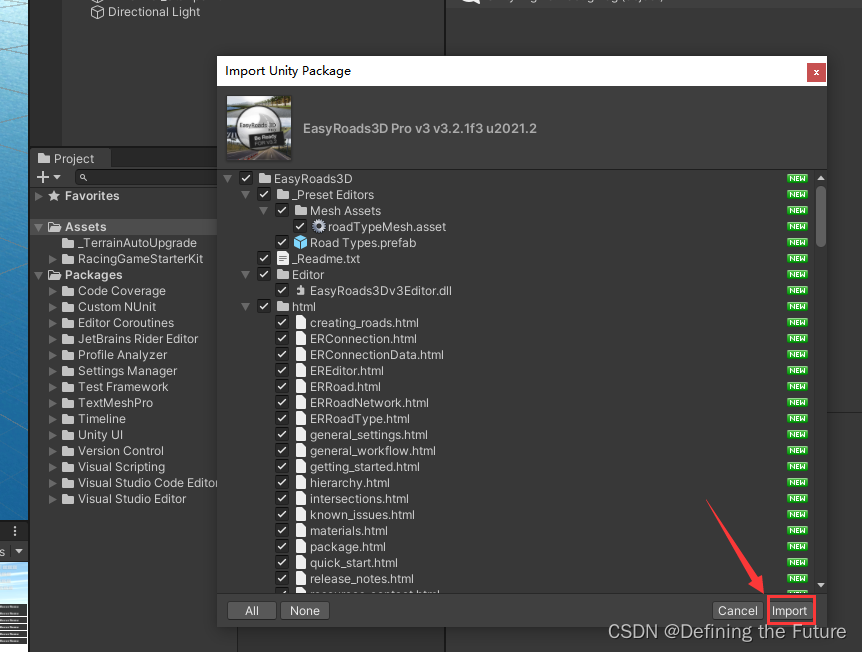
Task: Click the EasyRoads3Dv3Editor.dll plugin icon
Action: pos(300,290)
